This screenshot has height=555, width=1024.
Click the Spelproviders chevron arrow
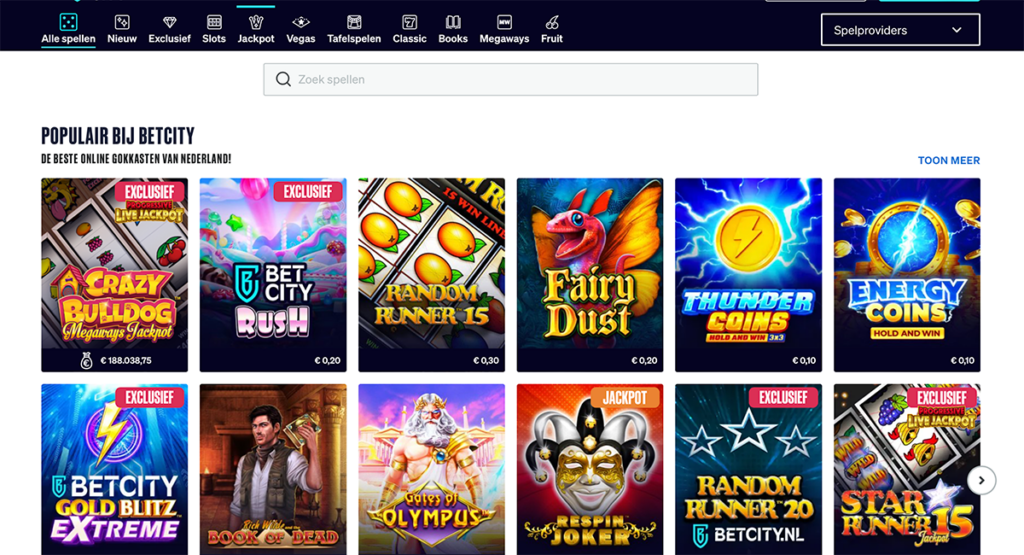pyautogui.click(x=957, y=30)
